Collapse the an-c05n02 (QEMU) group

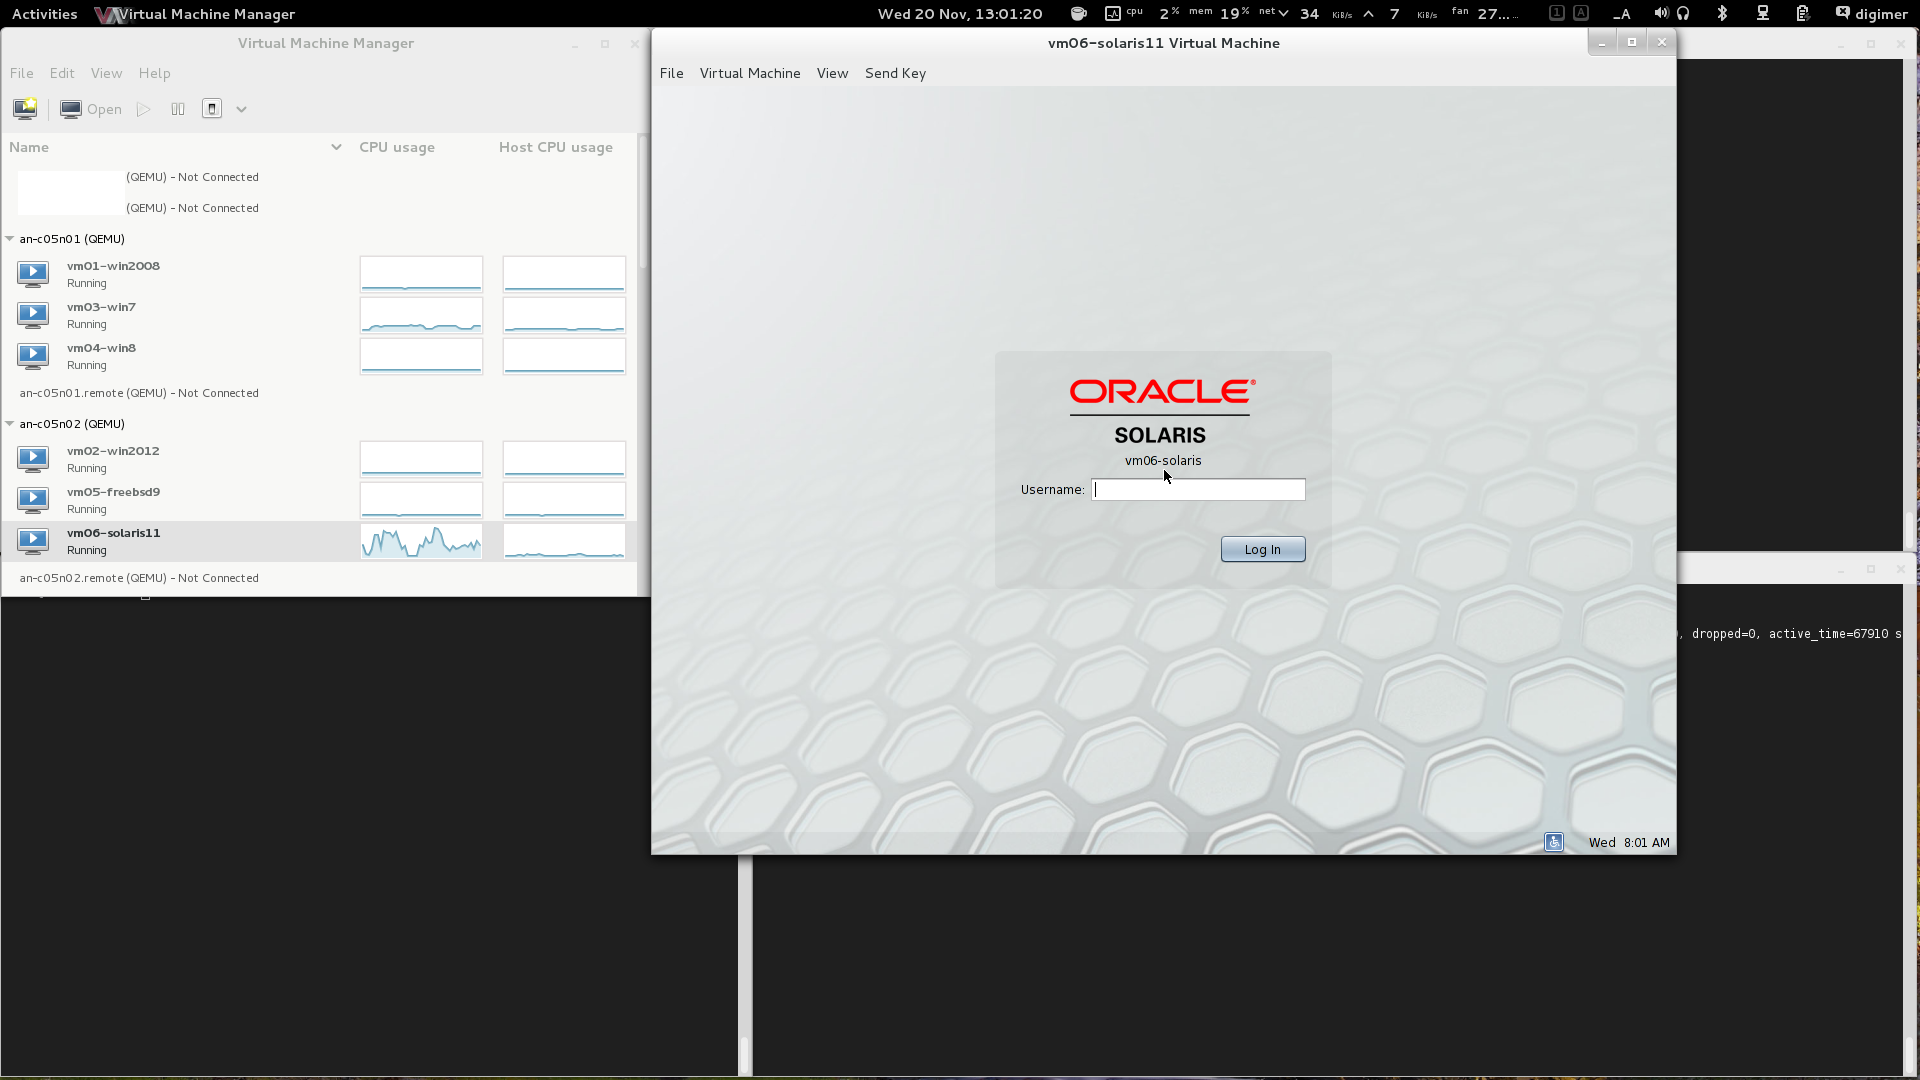pos(10,424)
